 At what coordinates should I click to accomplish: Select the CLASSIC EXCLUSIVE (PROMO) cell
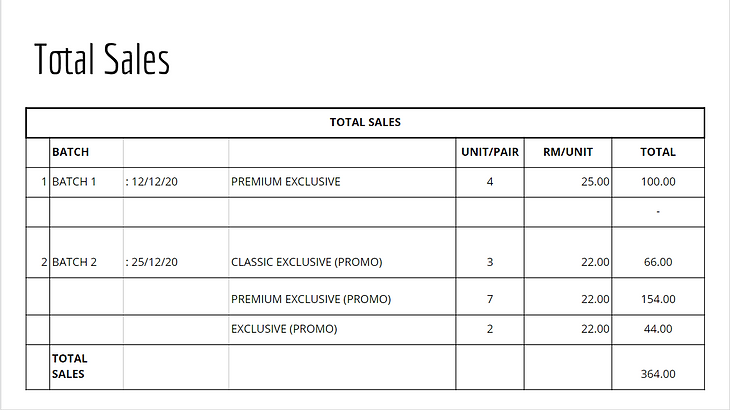click(342, 253)
